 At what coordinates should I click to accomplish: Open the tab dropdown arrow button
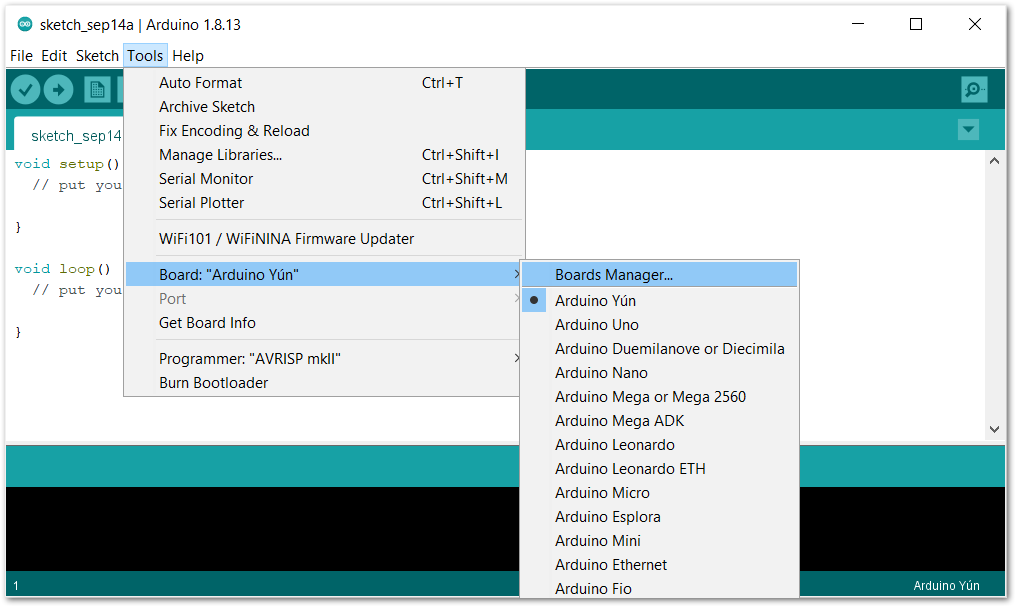tap(968, 130)
